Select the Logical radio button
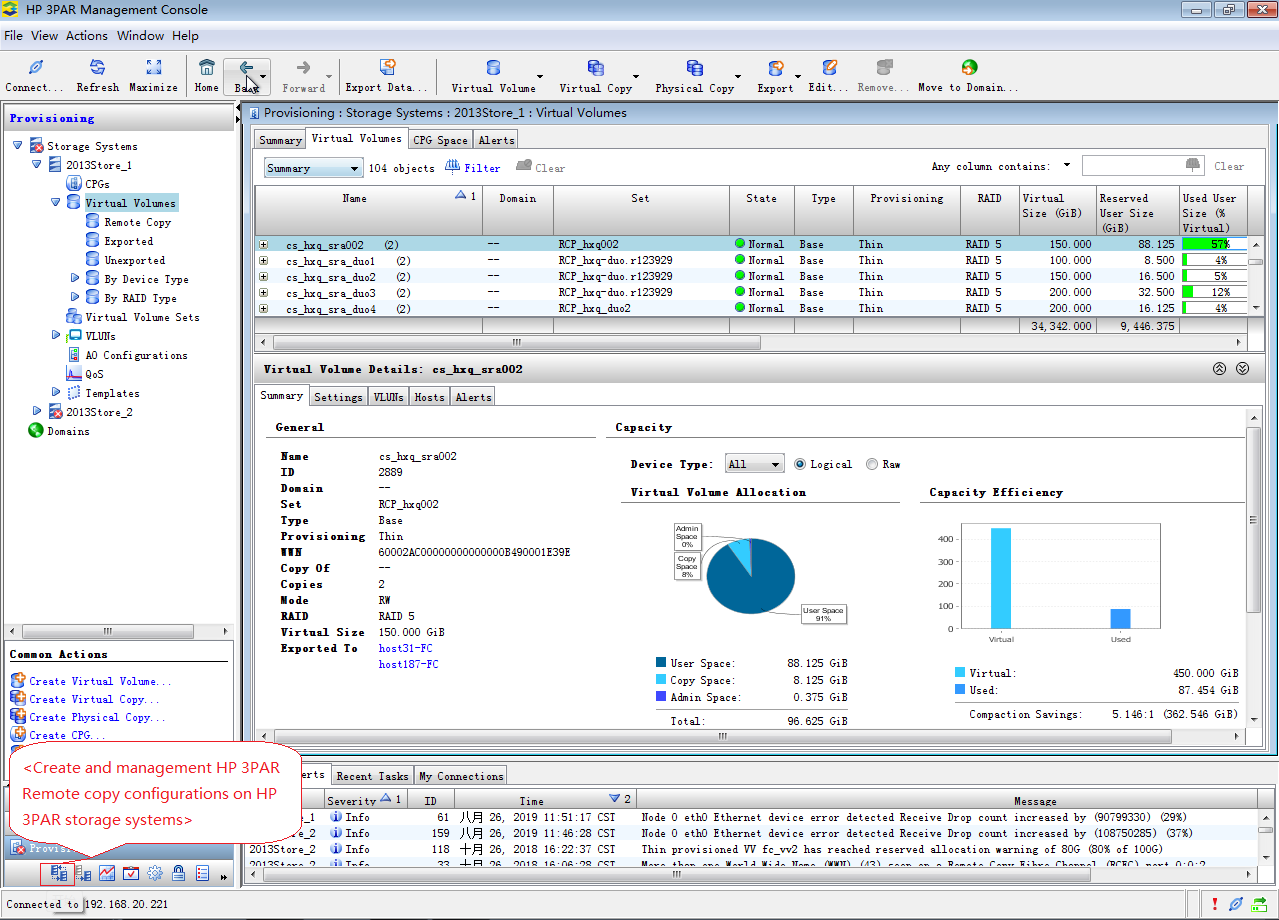Image resolution: width=1279 pixels, height=920 pixels. [800, 464]
